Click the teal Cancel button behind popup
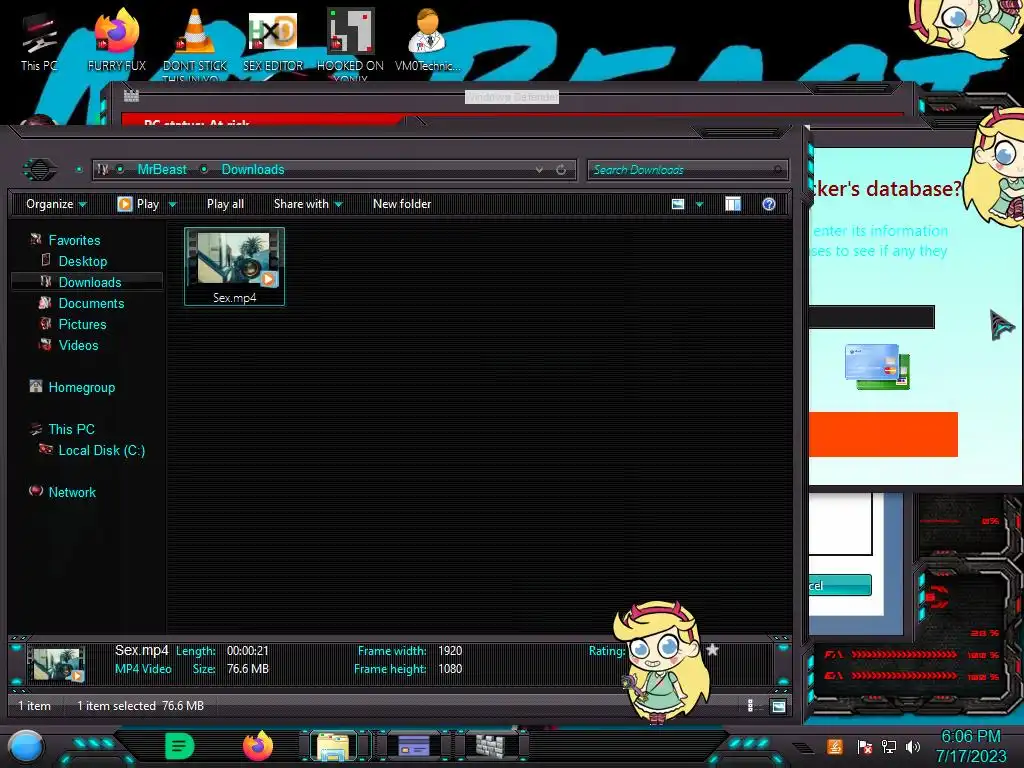 click(x=840, y=585)
